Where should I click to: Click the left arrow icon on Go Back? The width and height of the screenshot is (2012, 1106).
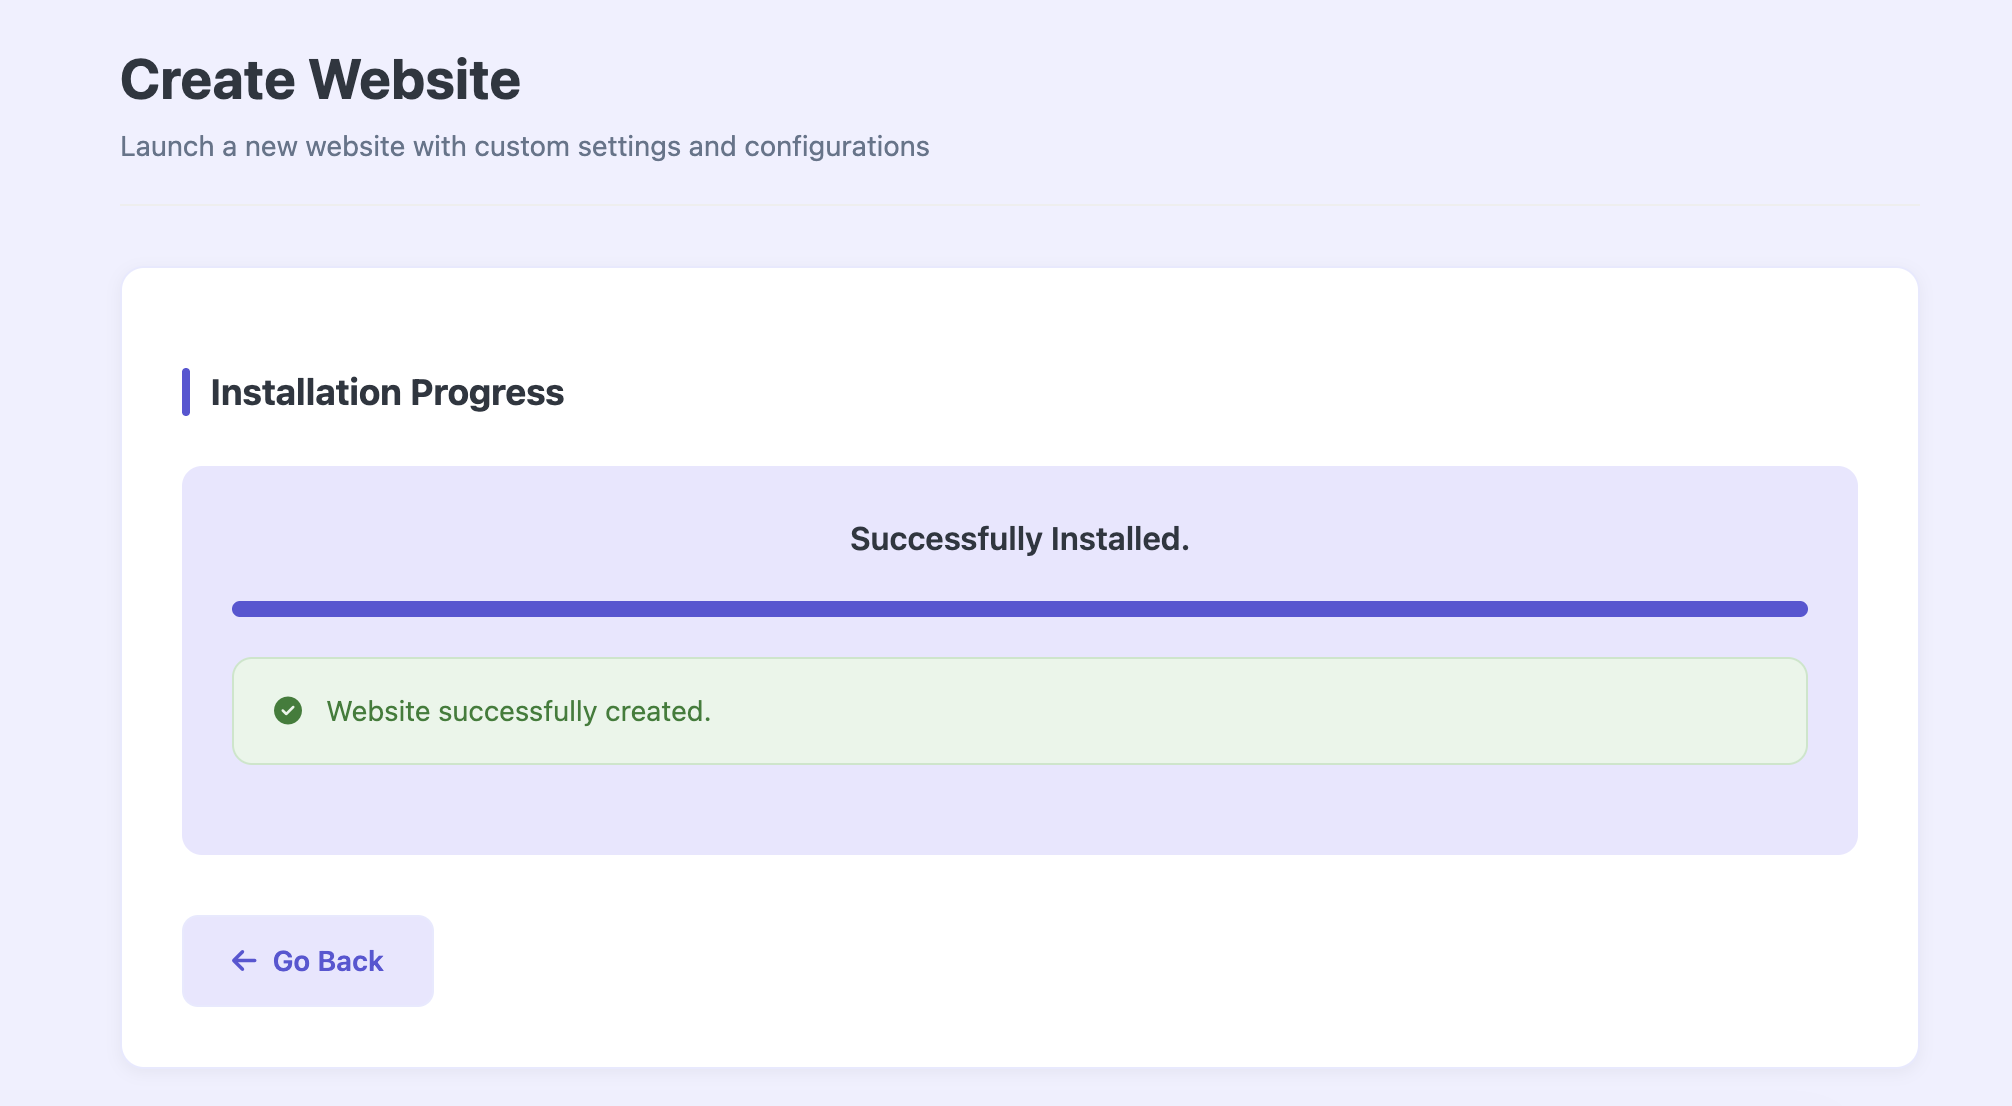[x=244, y=961]
